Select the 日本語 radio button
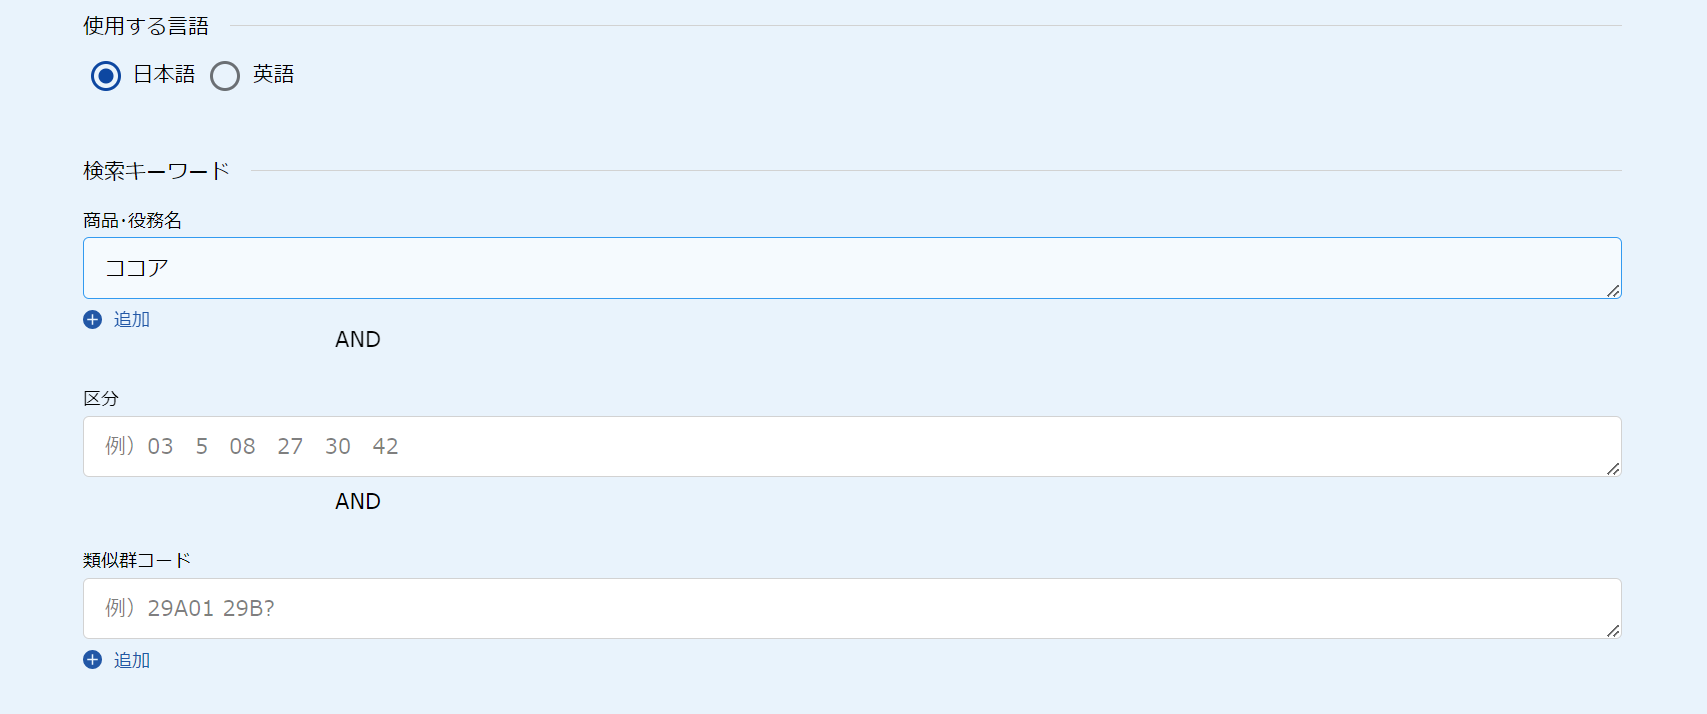Viewport: 1707px width, 714px height. (x=106, y=76)
